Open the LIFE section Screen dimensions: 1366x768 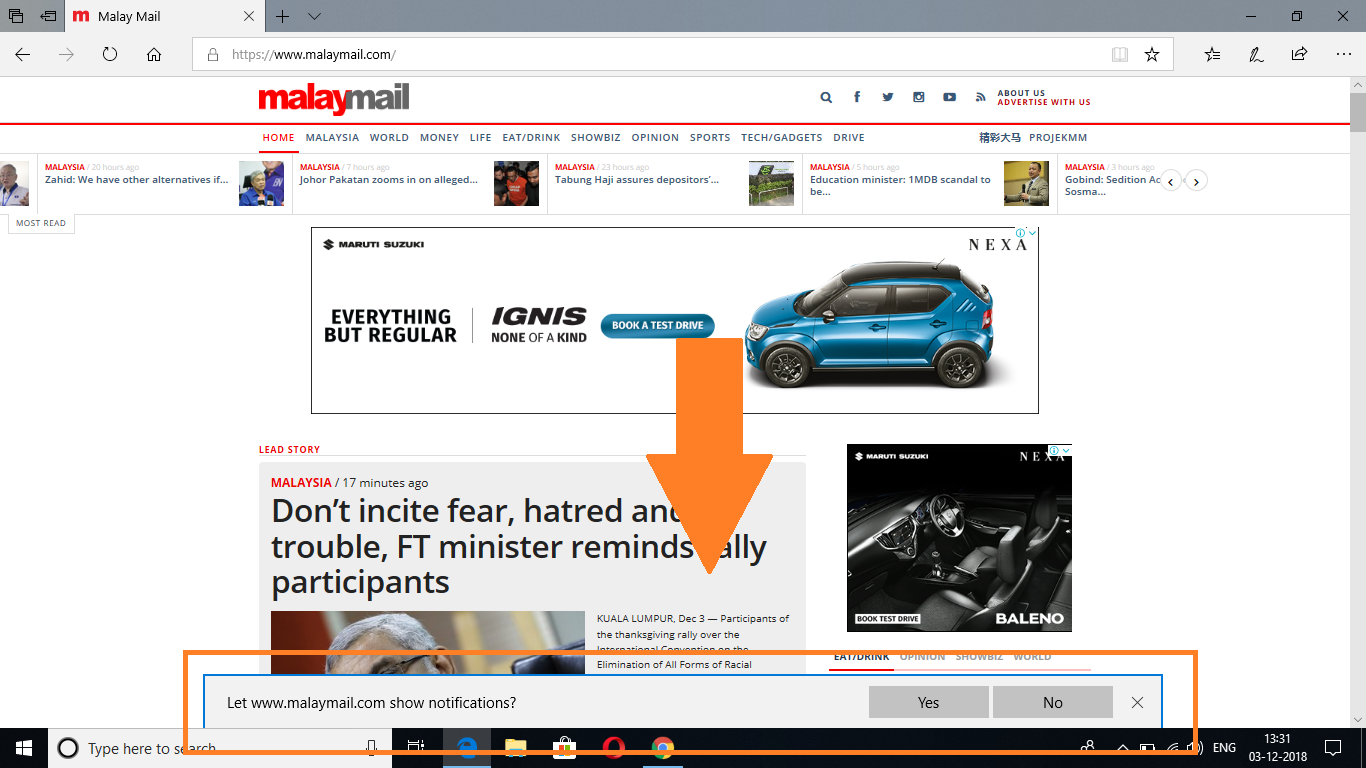coord(480,138)
